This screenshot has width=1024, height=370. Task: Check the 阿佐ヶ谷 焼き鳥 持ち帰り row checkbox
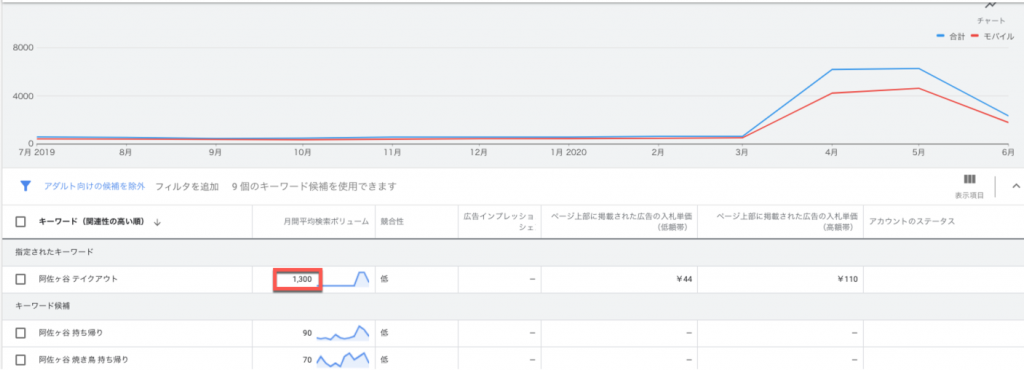click(x=21, y=360)
